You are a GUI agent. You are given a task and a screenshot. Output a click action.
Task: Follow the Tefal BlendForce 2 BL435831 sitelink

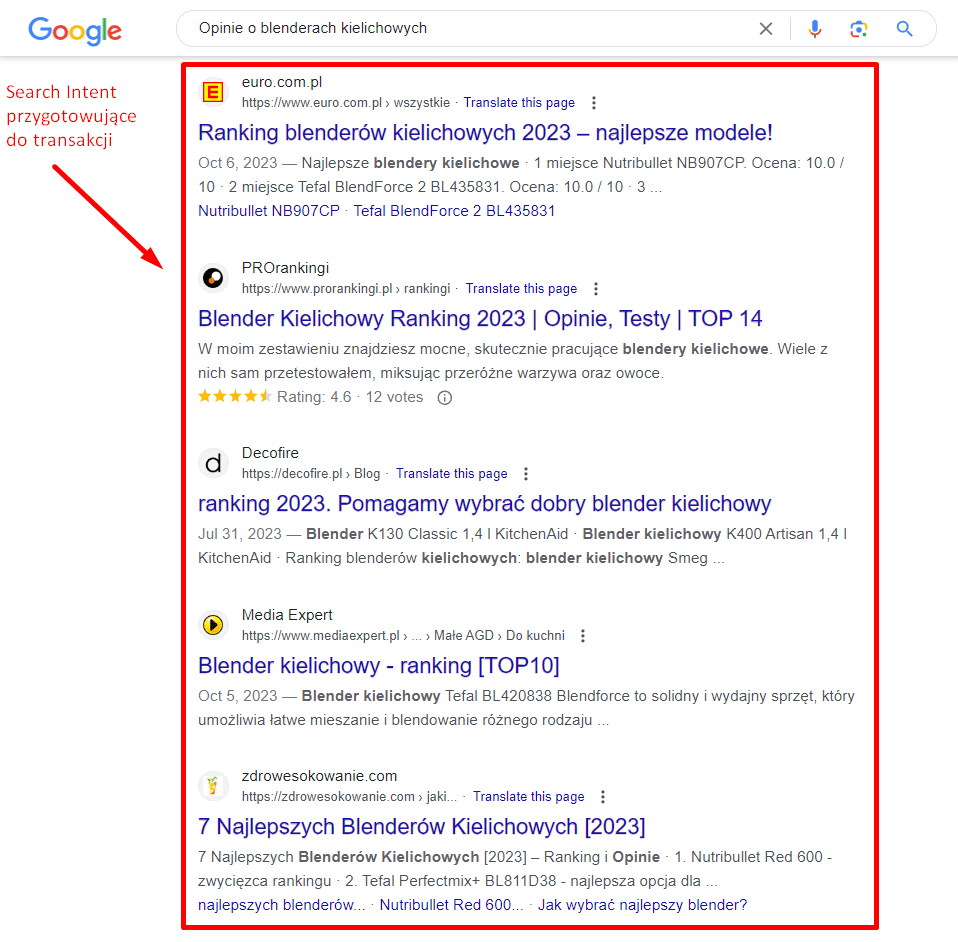pos(454,211)
